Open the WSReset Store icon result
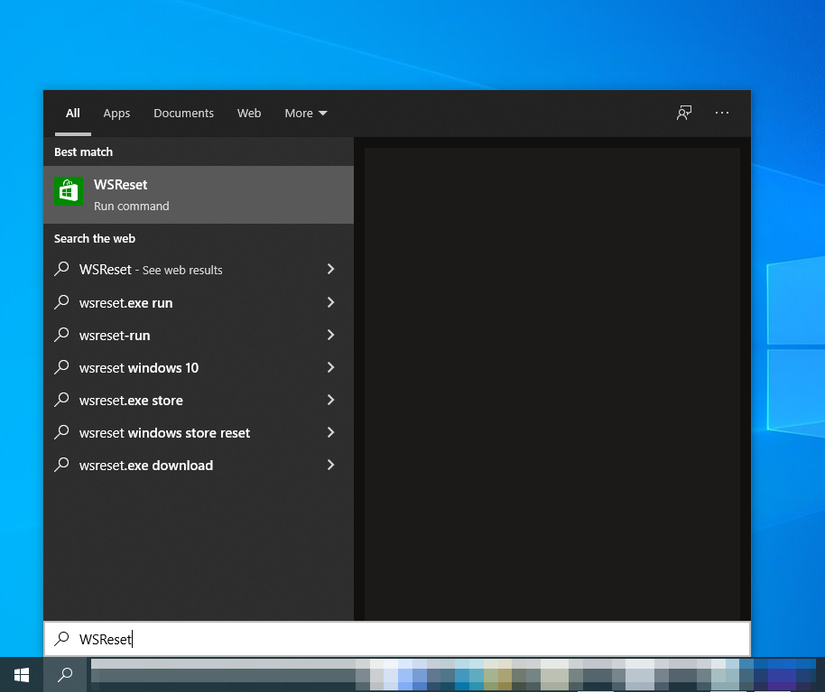 tap(68, 191)
